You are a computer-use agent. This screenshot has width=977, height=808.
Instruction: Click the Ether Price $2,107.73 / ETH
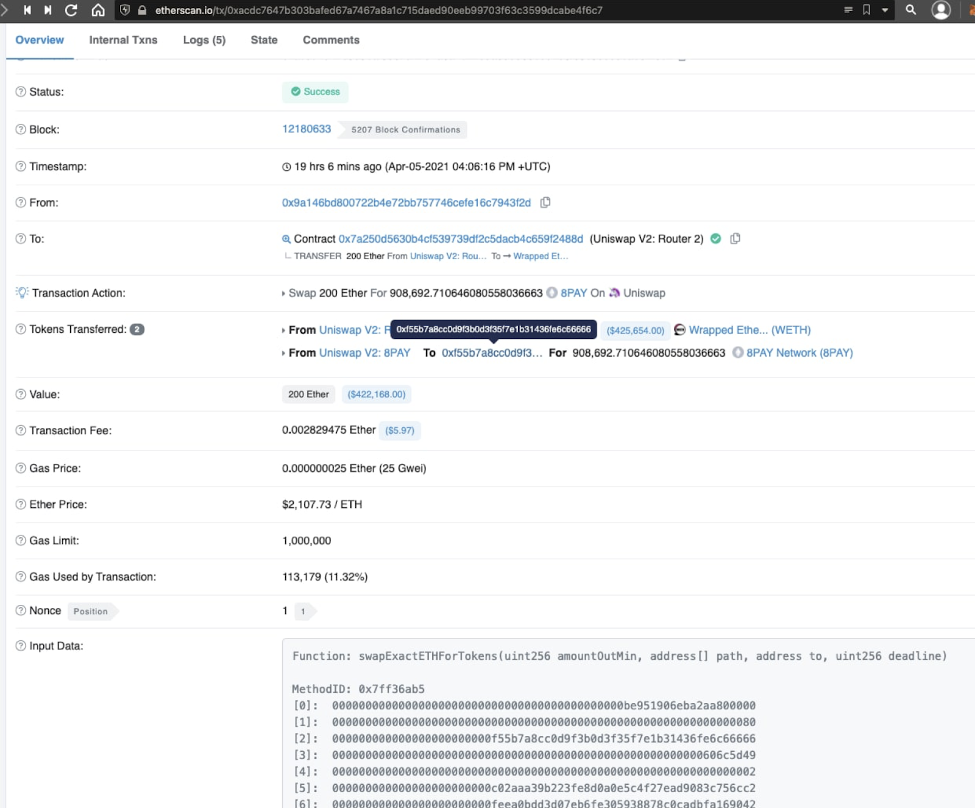(x=322, y=504)
